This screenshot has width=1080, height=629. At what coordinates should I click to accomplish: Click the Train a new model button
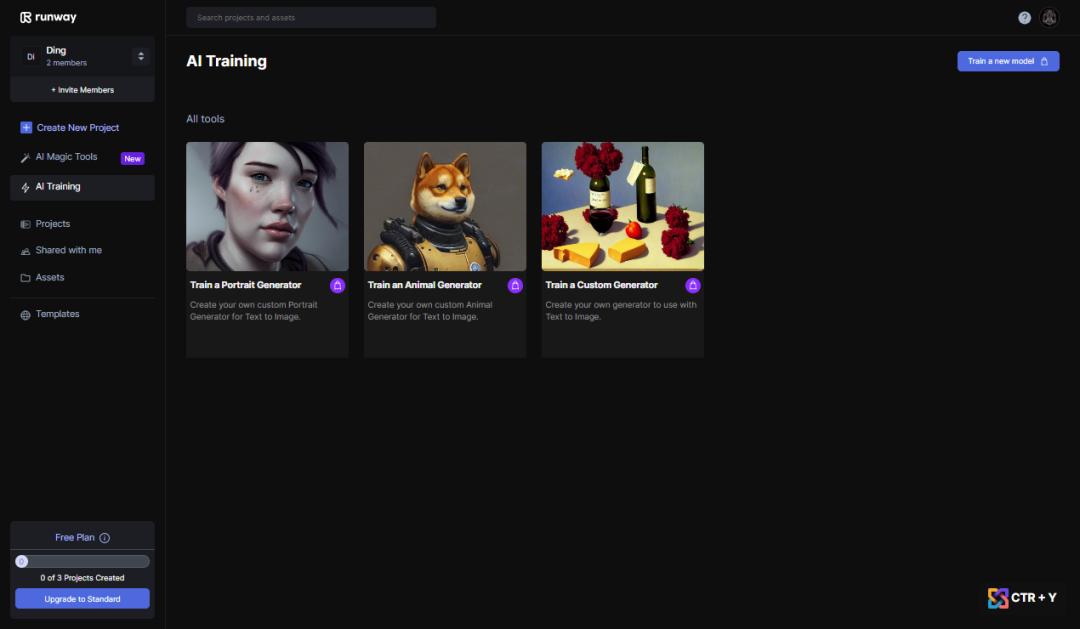point(1008,61)
